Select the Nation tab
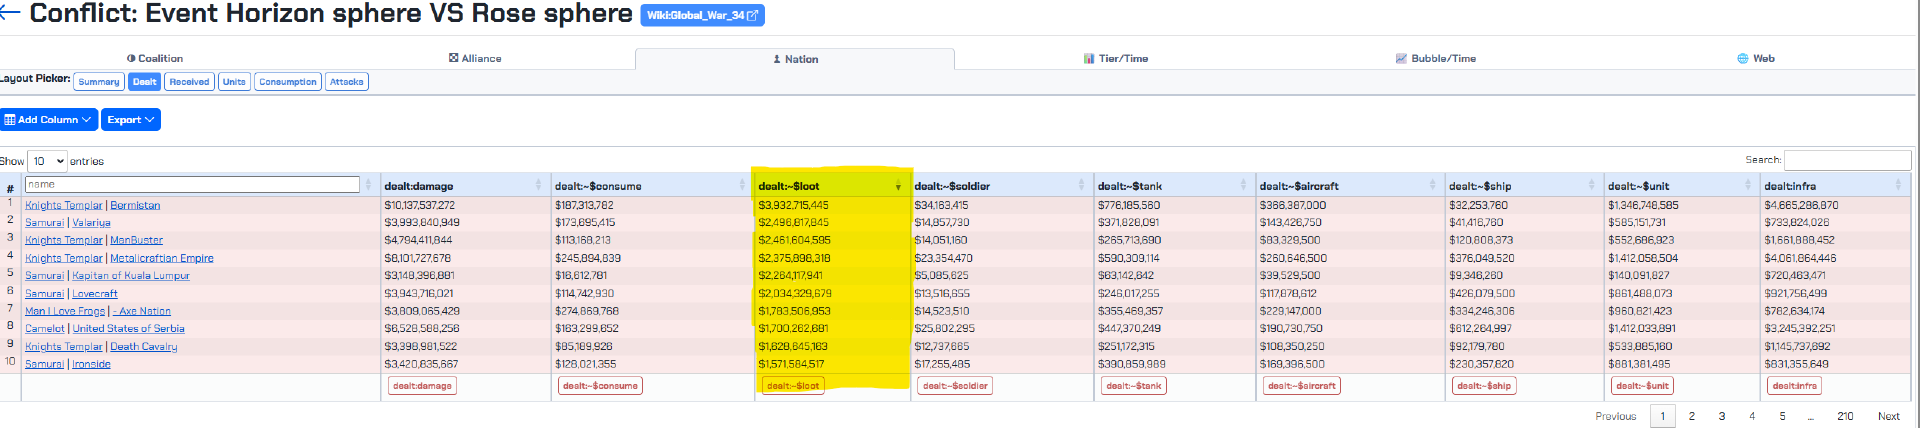Screen dimensions: 1920x428 (795, 59)
